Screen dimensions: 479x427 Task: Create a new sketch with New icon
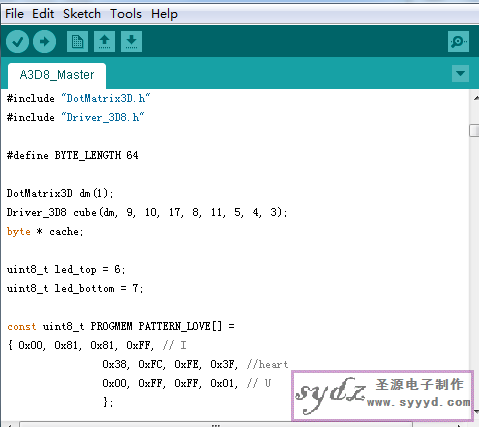[x=77, y=42]
